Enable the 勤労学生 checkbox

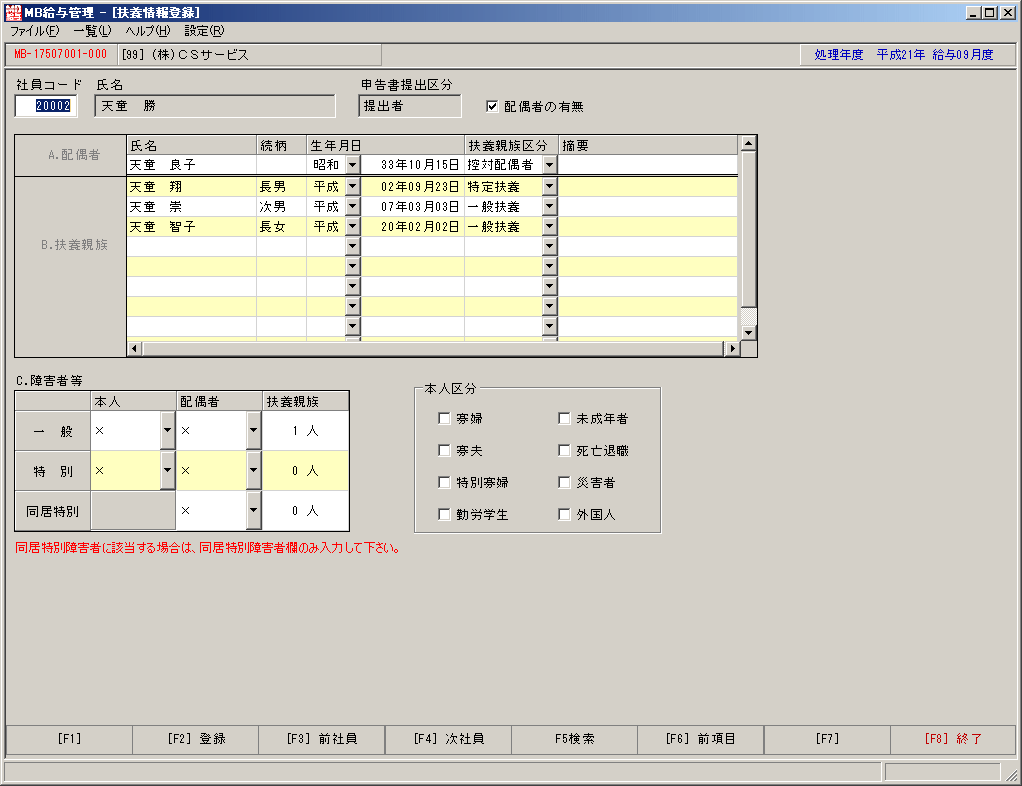point(445,514)
